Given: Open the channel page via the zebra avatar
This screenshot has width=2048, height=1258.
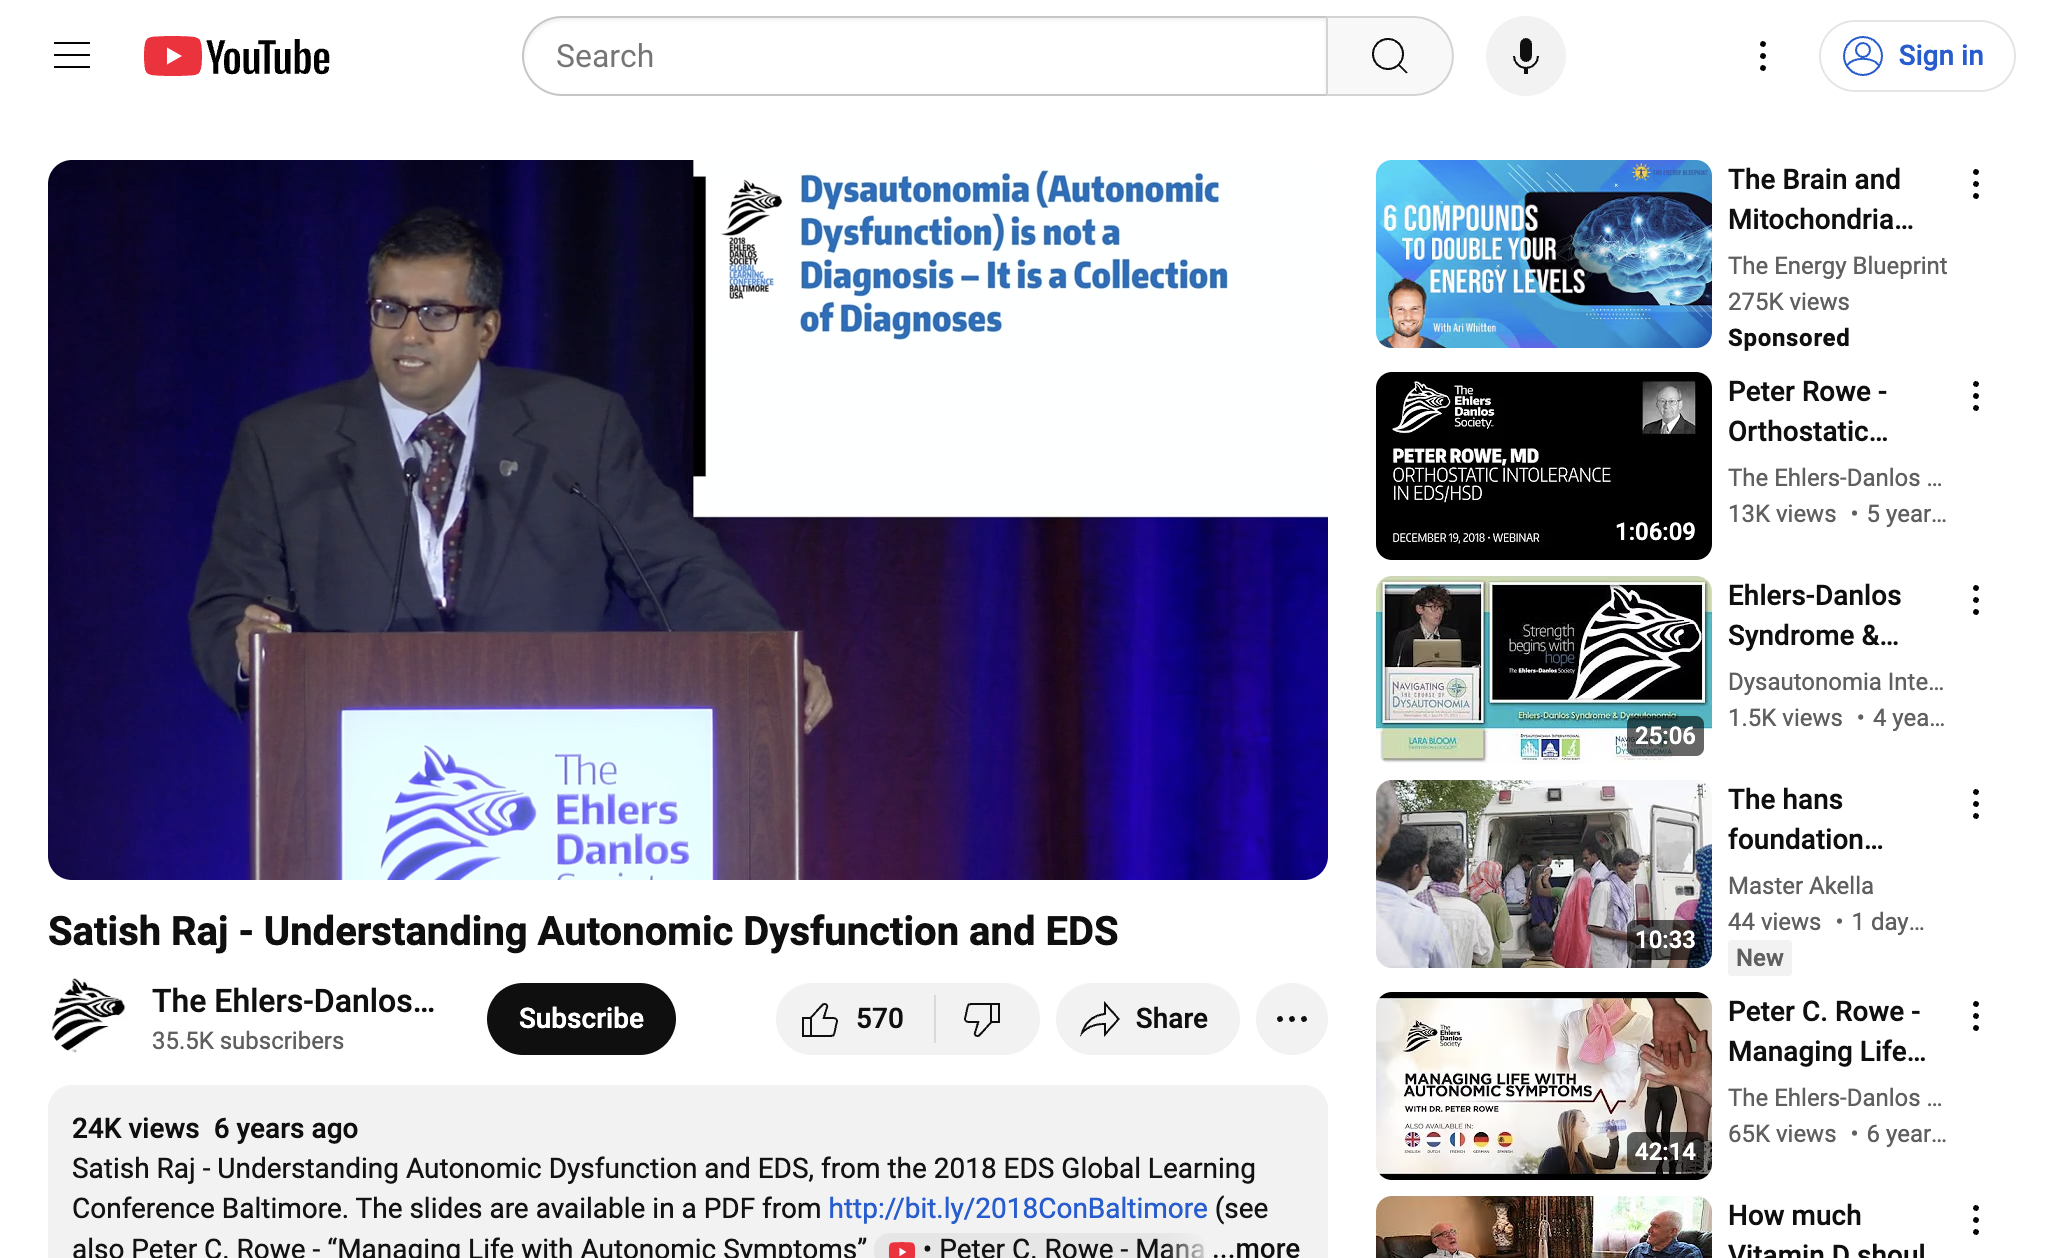Looking at the screenshot, I should pyautogui.click(x=88, y=1015).
